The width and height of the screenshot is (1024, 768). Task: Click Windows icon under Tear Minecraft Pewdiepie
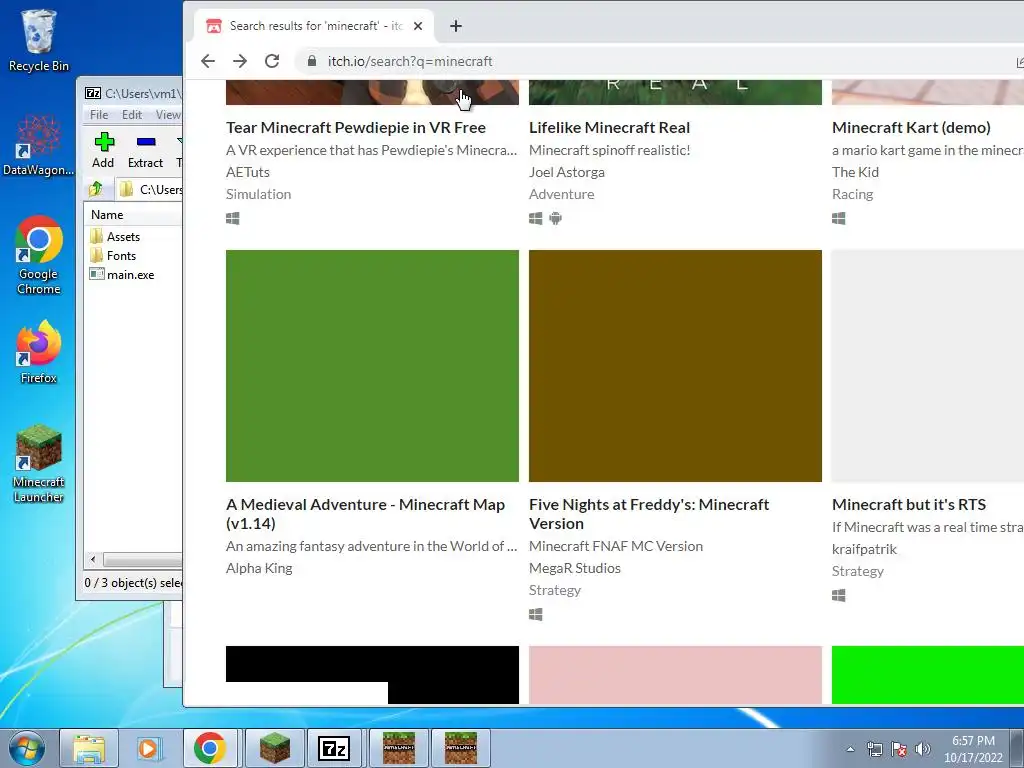[232, 218]
